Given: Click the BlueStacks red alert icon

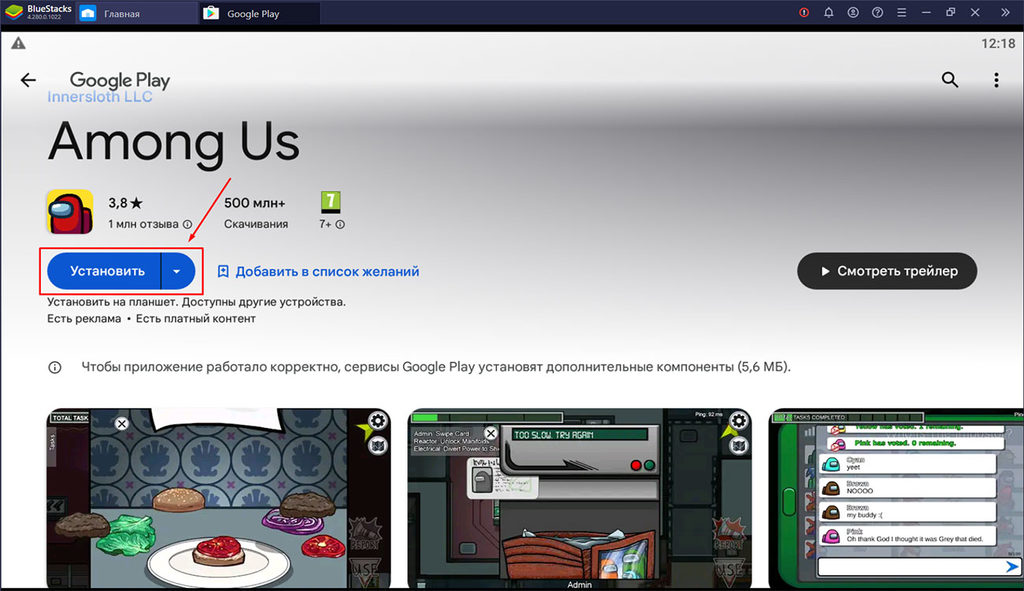Looking at the screenshot, I should 804,12.
